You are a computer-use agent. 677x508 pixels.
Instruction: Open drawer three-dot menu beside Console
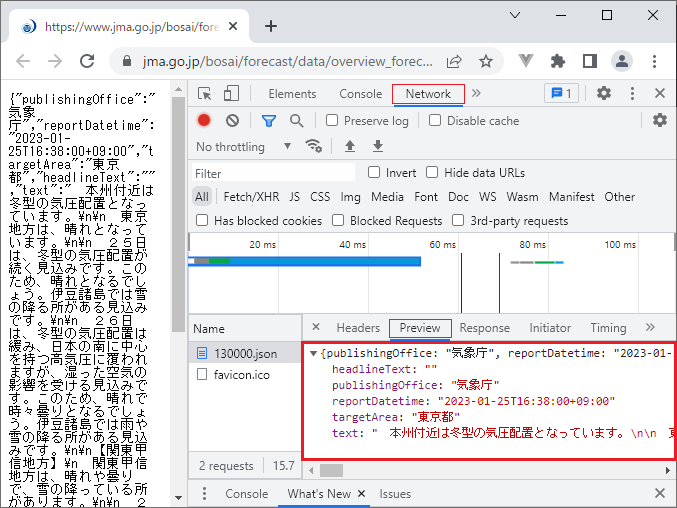[204, 493]
